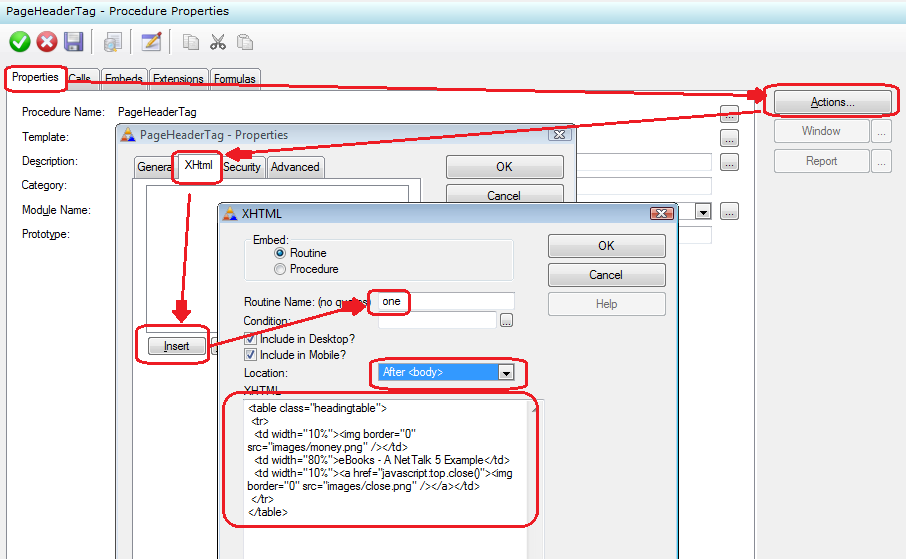Click the notepad with pencil edit icon
The width and height of the screenshot is (906, 559).
click(x=151, y=42)
